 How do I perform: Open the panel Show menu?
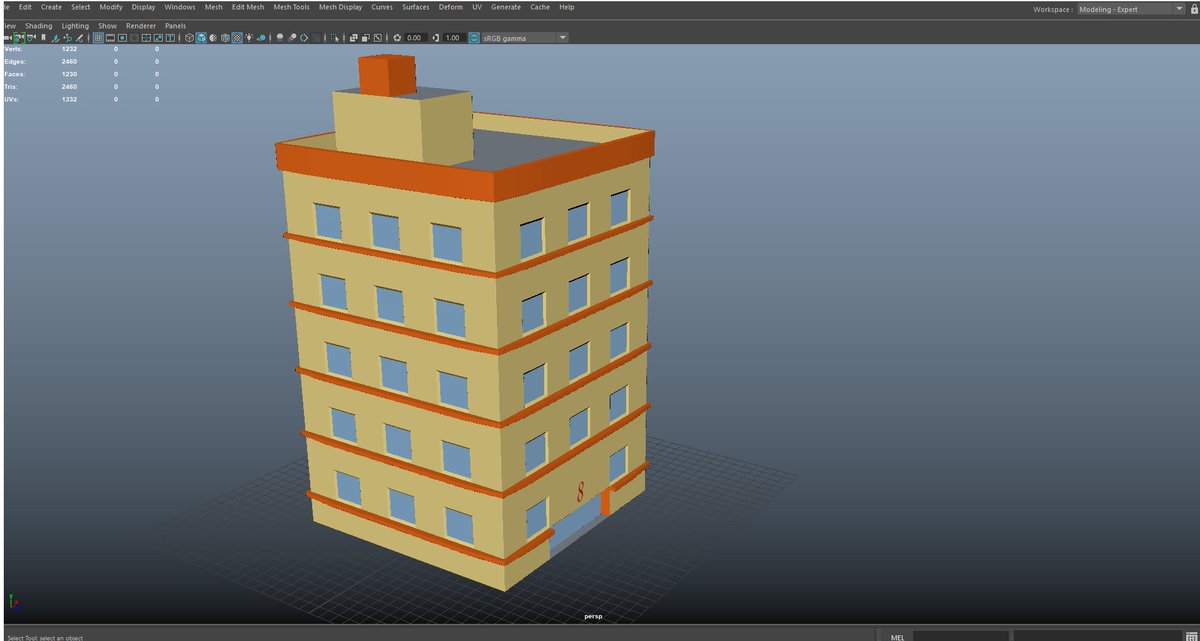(x=107, y=26)
